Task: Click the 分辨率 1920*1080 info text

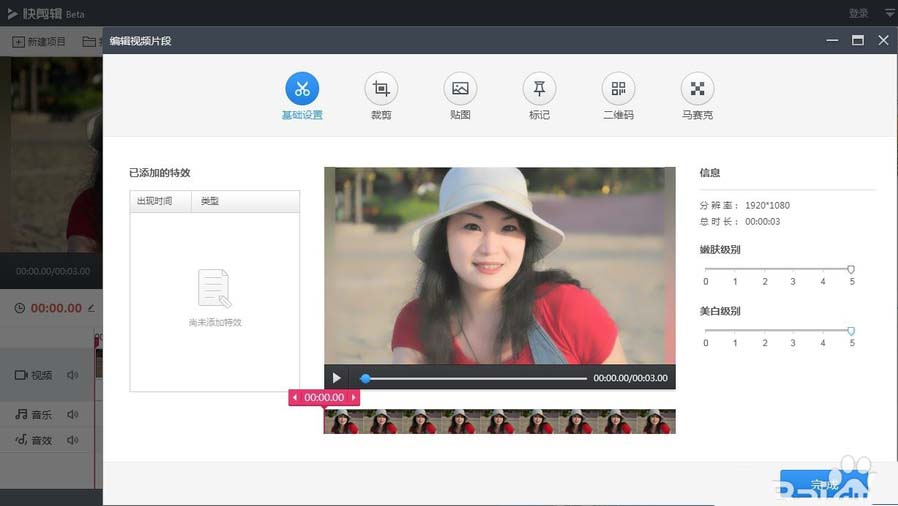Action: [745, 205]
